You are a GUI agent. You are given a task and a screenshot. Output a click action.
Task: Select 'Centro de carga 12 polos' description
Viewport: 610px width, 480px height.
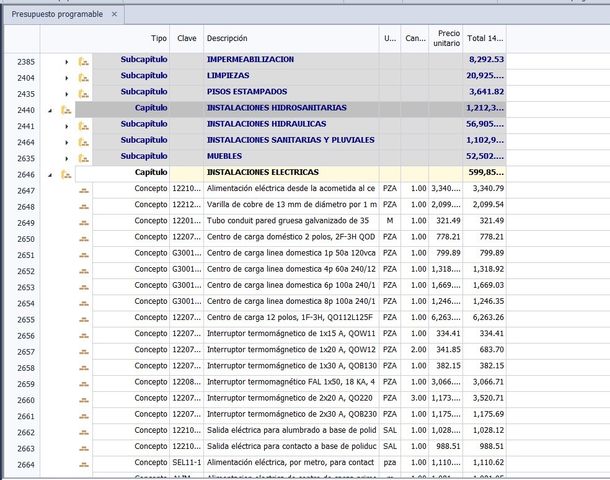(x=291, y=317)
